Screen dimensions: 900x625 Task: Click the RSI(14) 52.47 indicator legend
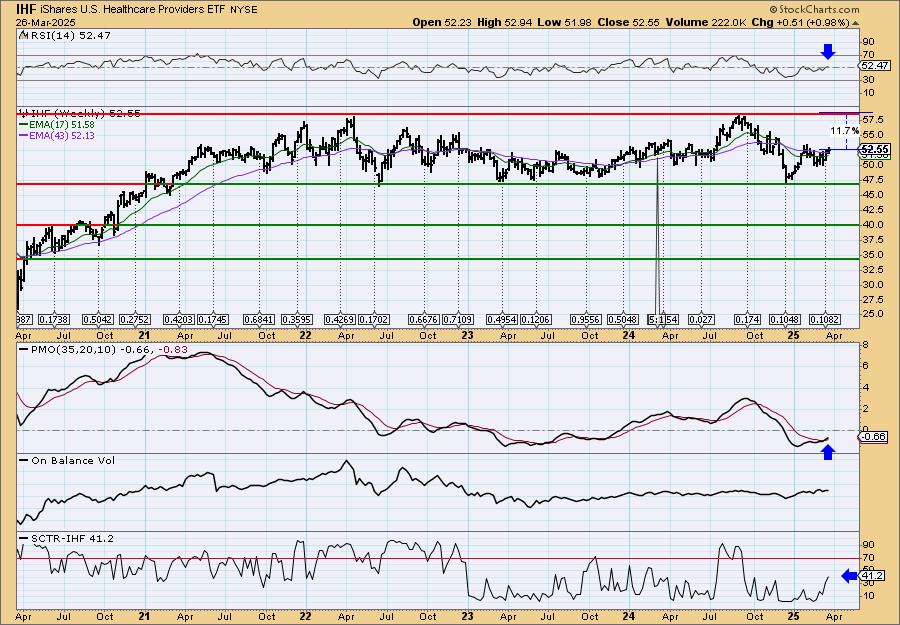[65, 35]
